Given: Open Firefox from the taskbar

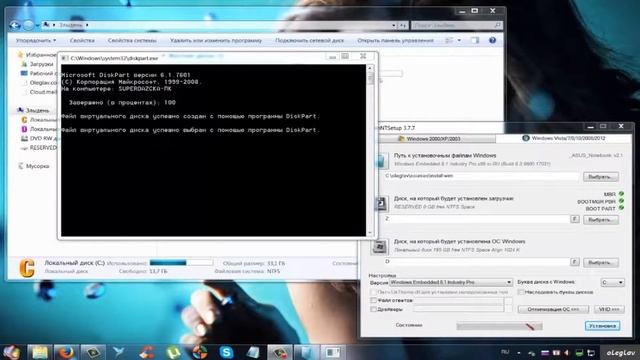Looking at the screenshot, I should click(67, 352).
